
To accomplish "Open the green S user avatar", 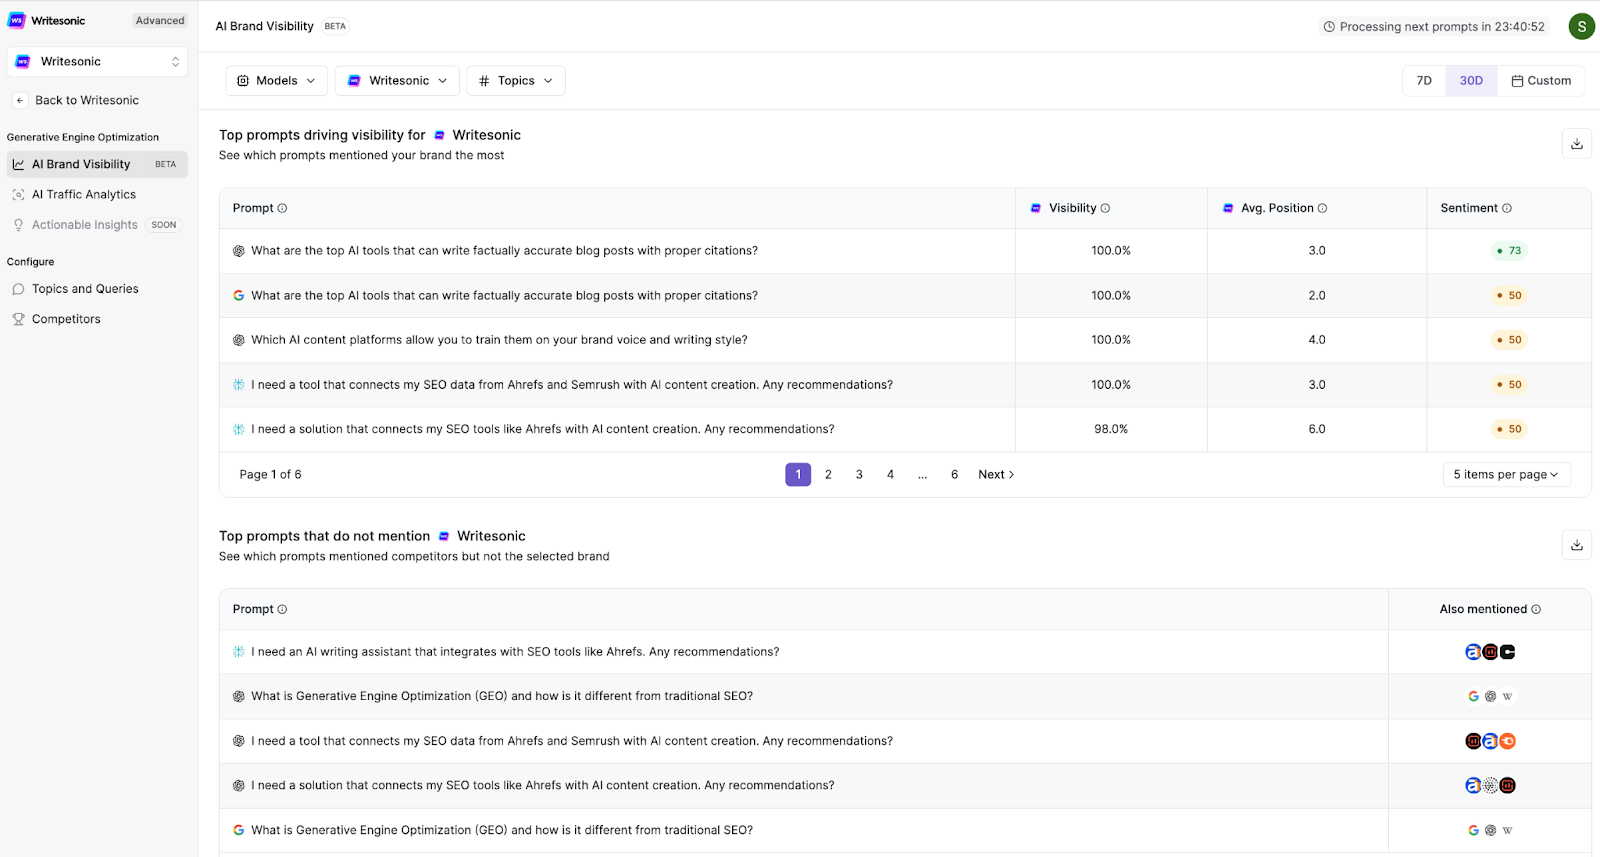I will pyautogui.click(x=1581, y=27).
